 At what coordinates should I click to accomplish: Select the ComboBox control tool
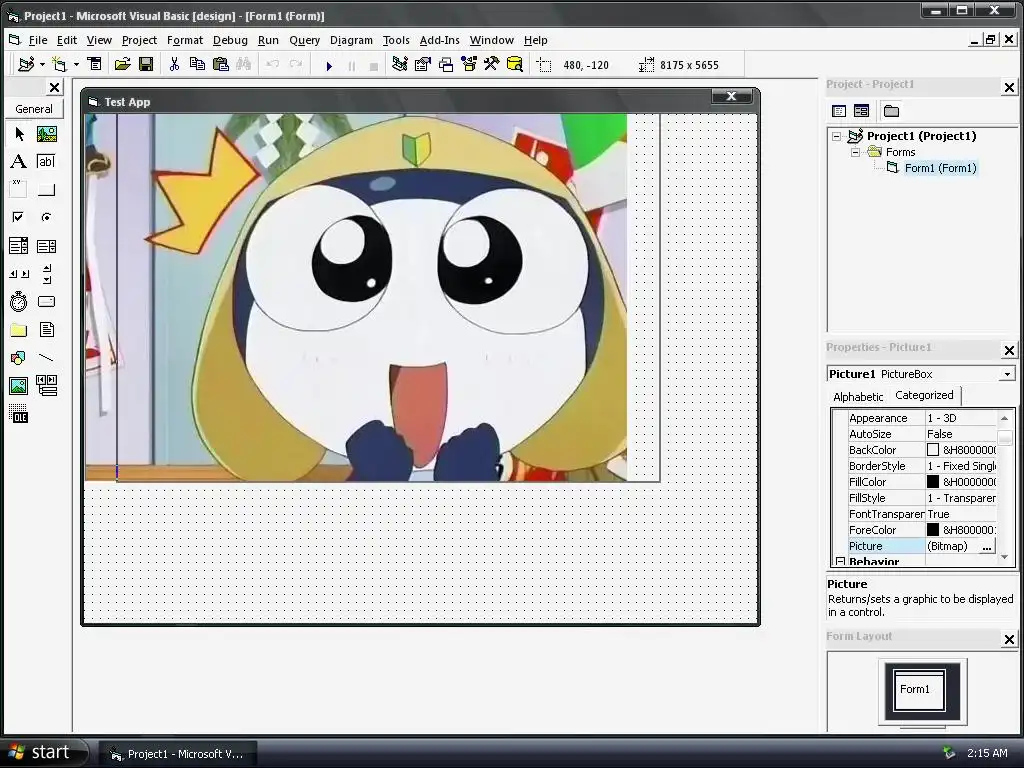point(19,246)
